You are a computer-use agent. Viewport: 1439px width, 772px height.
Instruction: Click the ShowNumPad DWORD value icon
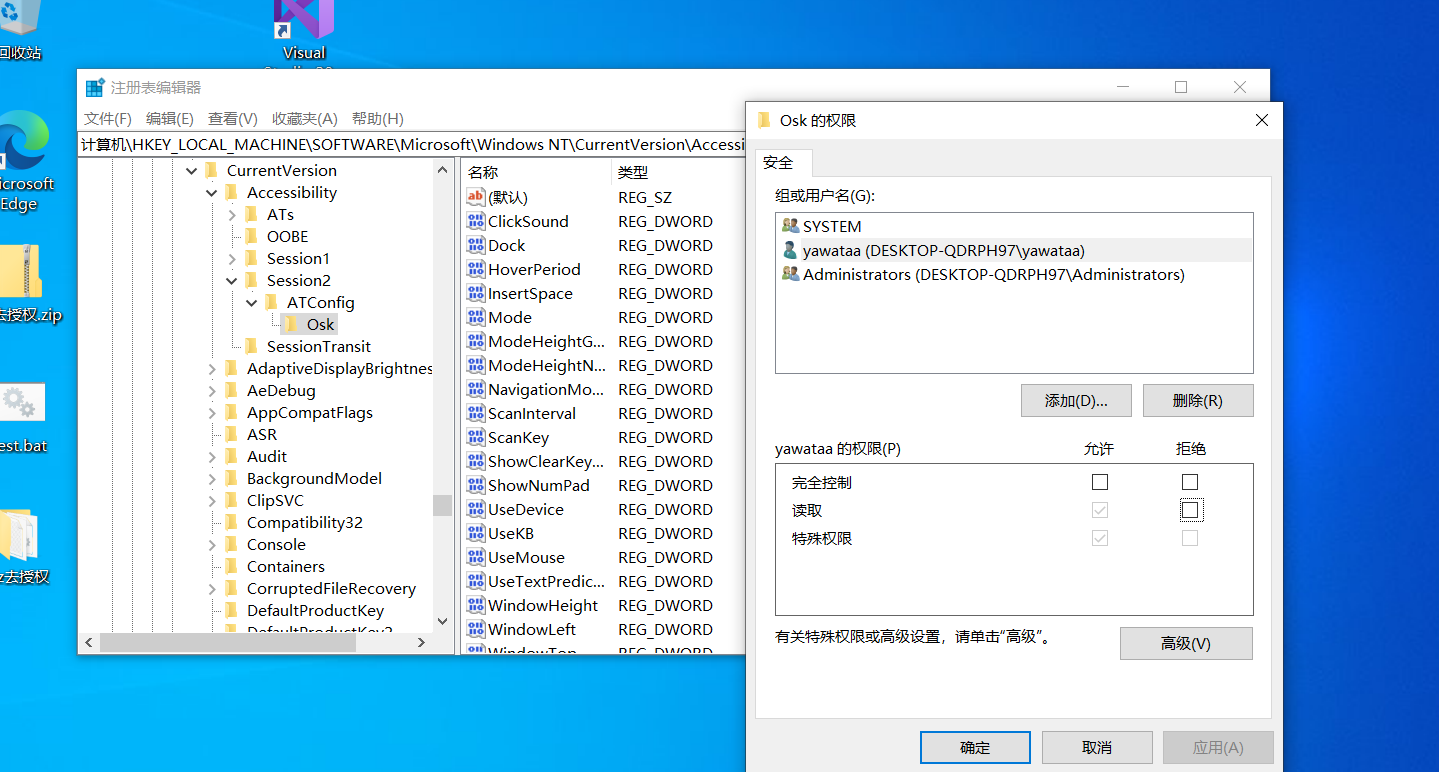[x=476, y=485]
